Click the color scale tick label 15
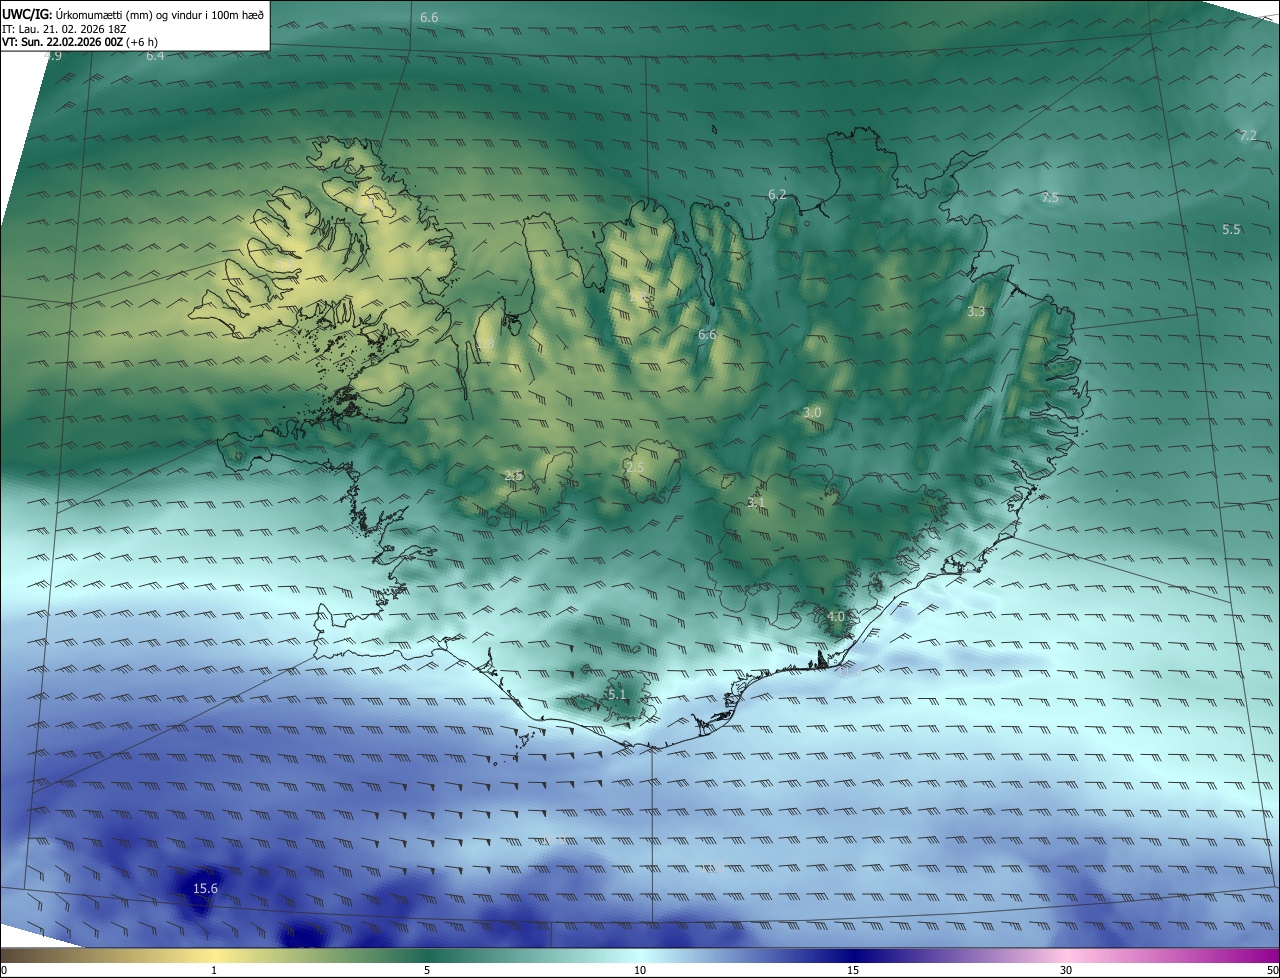Viewport: 1280px width, 978px height. (x=853, y=970)
